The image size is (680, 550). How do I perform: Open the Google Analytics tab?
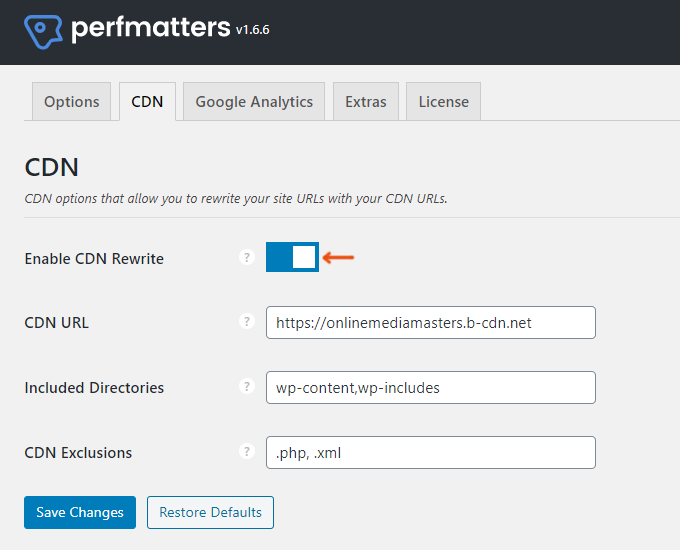click(254, 101)
